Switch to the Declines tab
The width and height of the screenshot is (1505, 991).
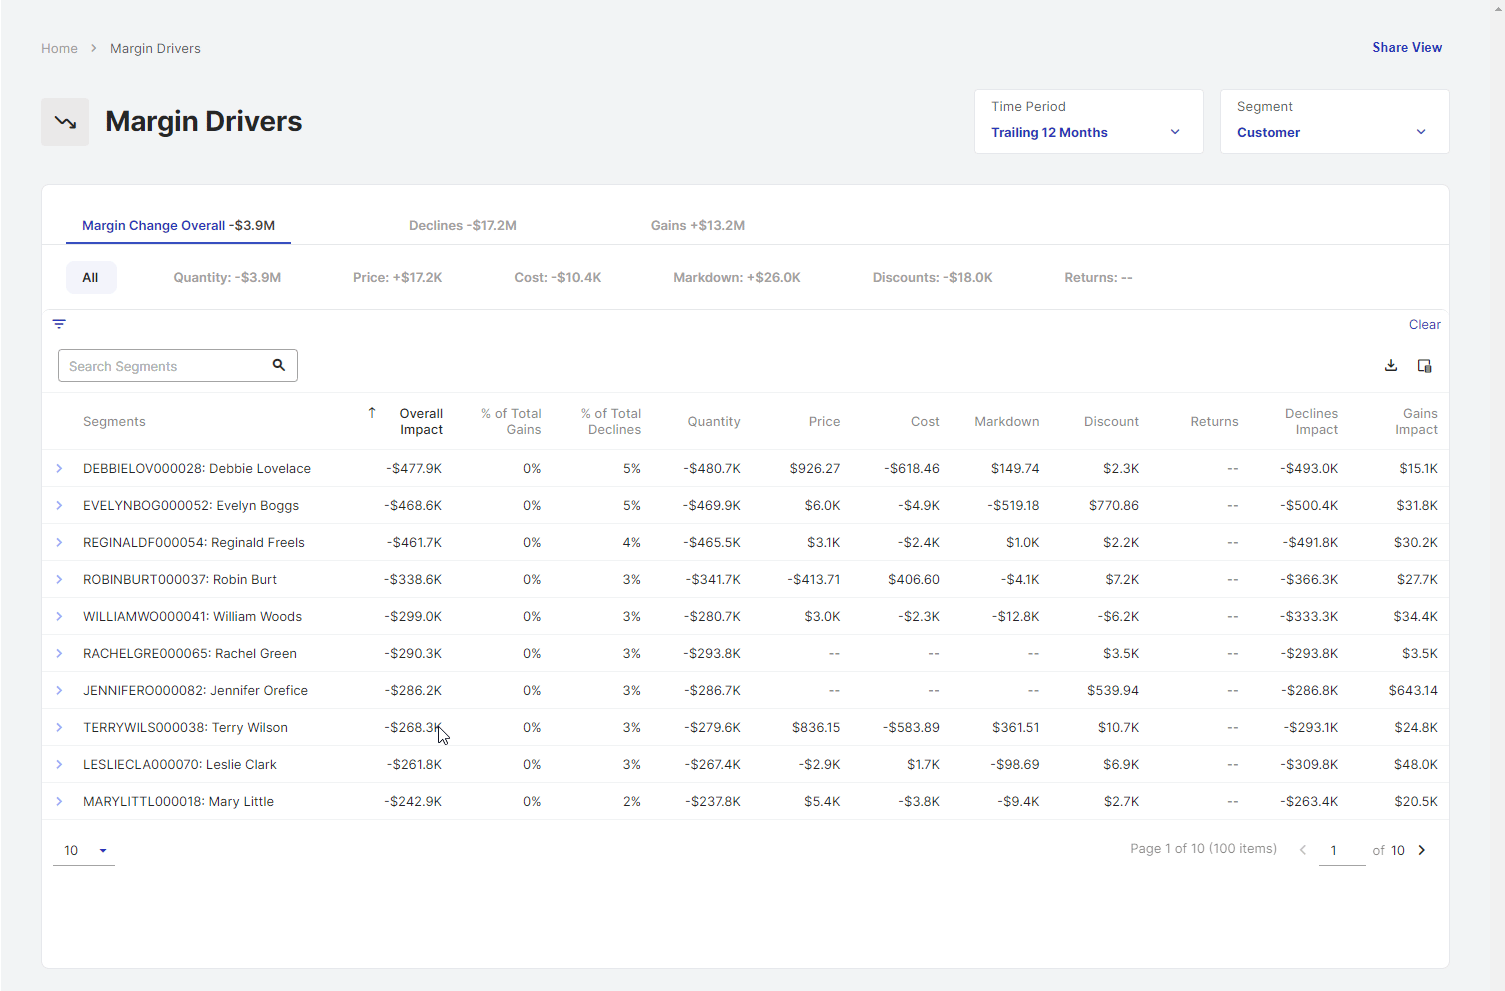(462, 226)
